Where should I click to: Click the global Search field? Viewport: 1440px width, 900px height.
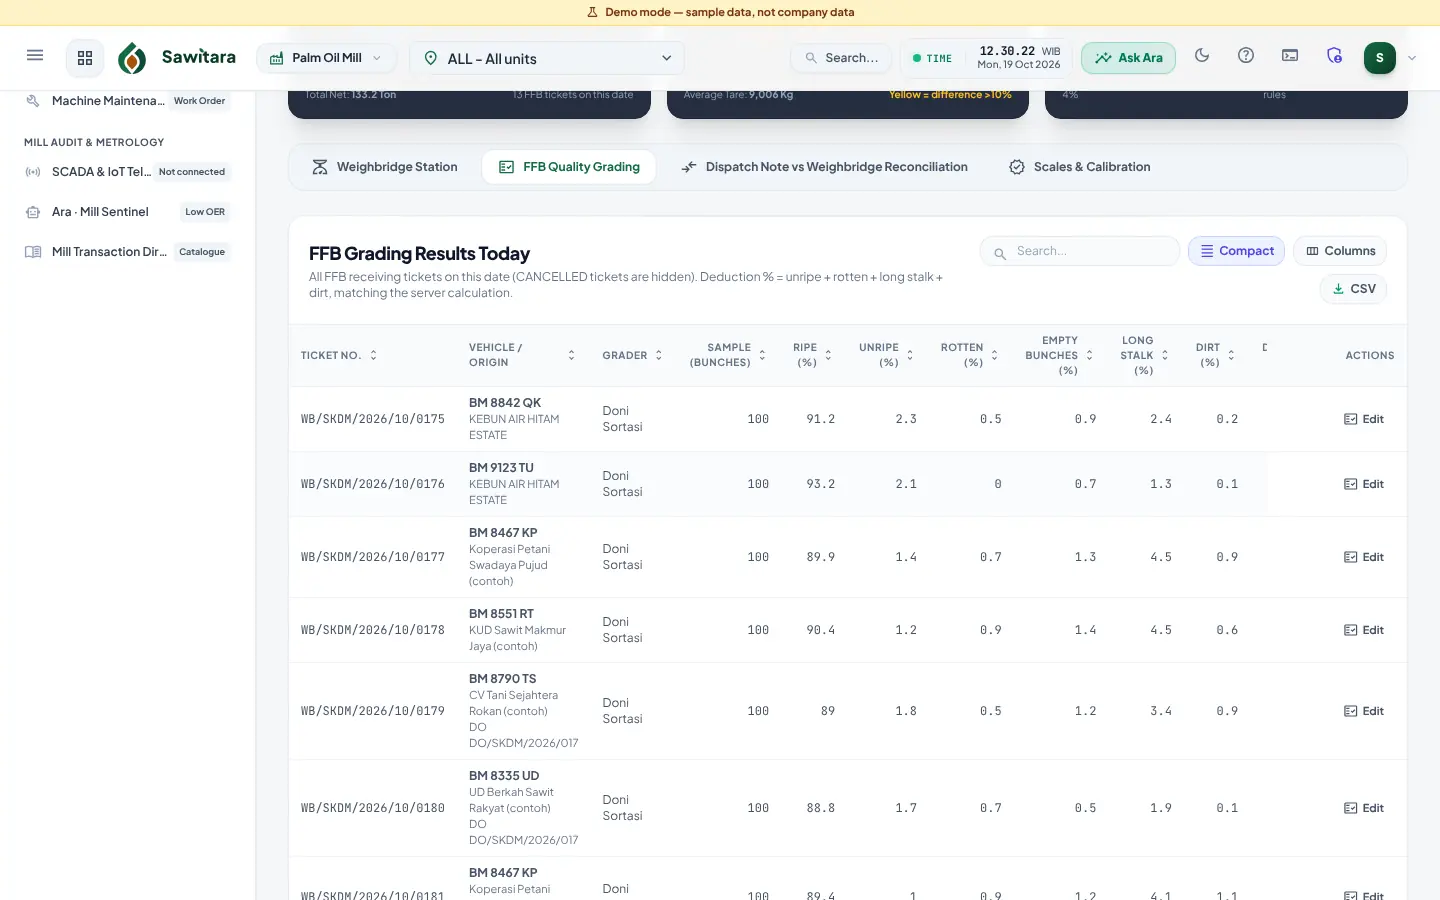tap(841, 58)
